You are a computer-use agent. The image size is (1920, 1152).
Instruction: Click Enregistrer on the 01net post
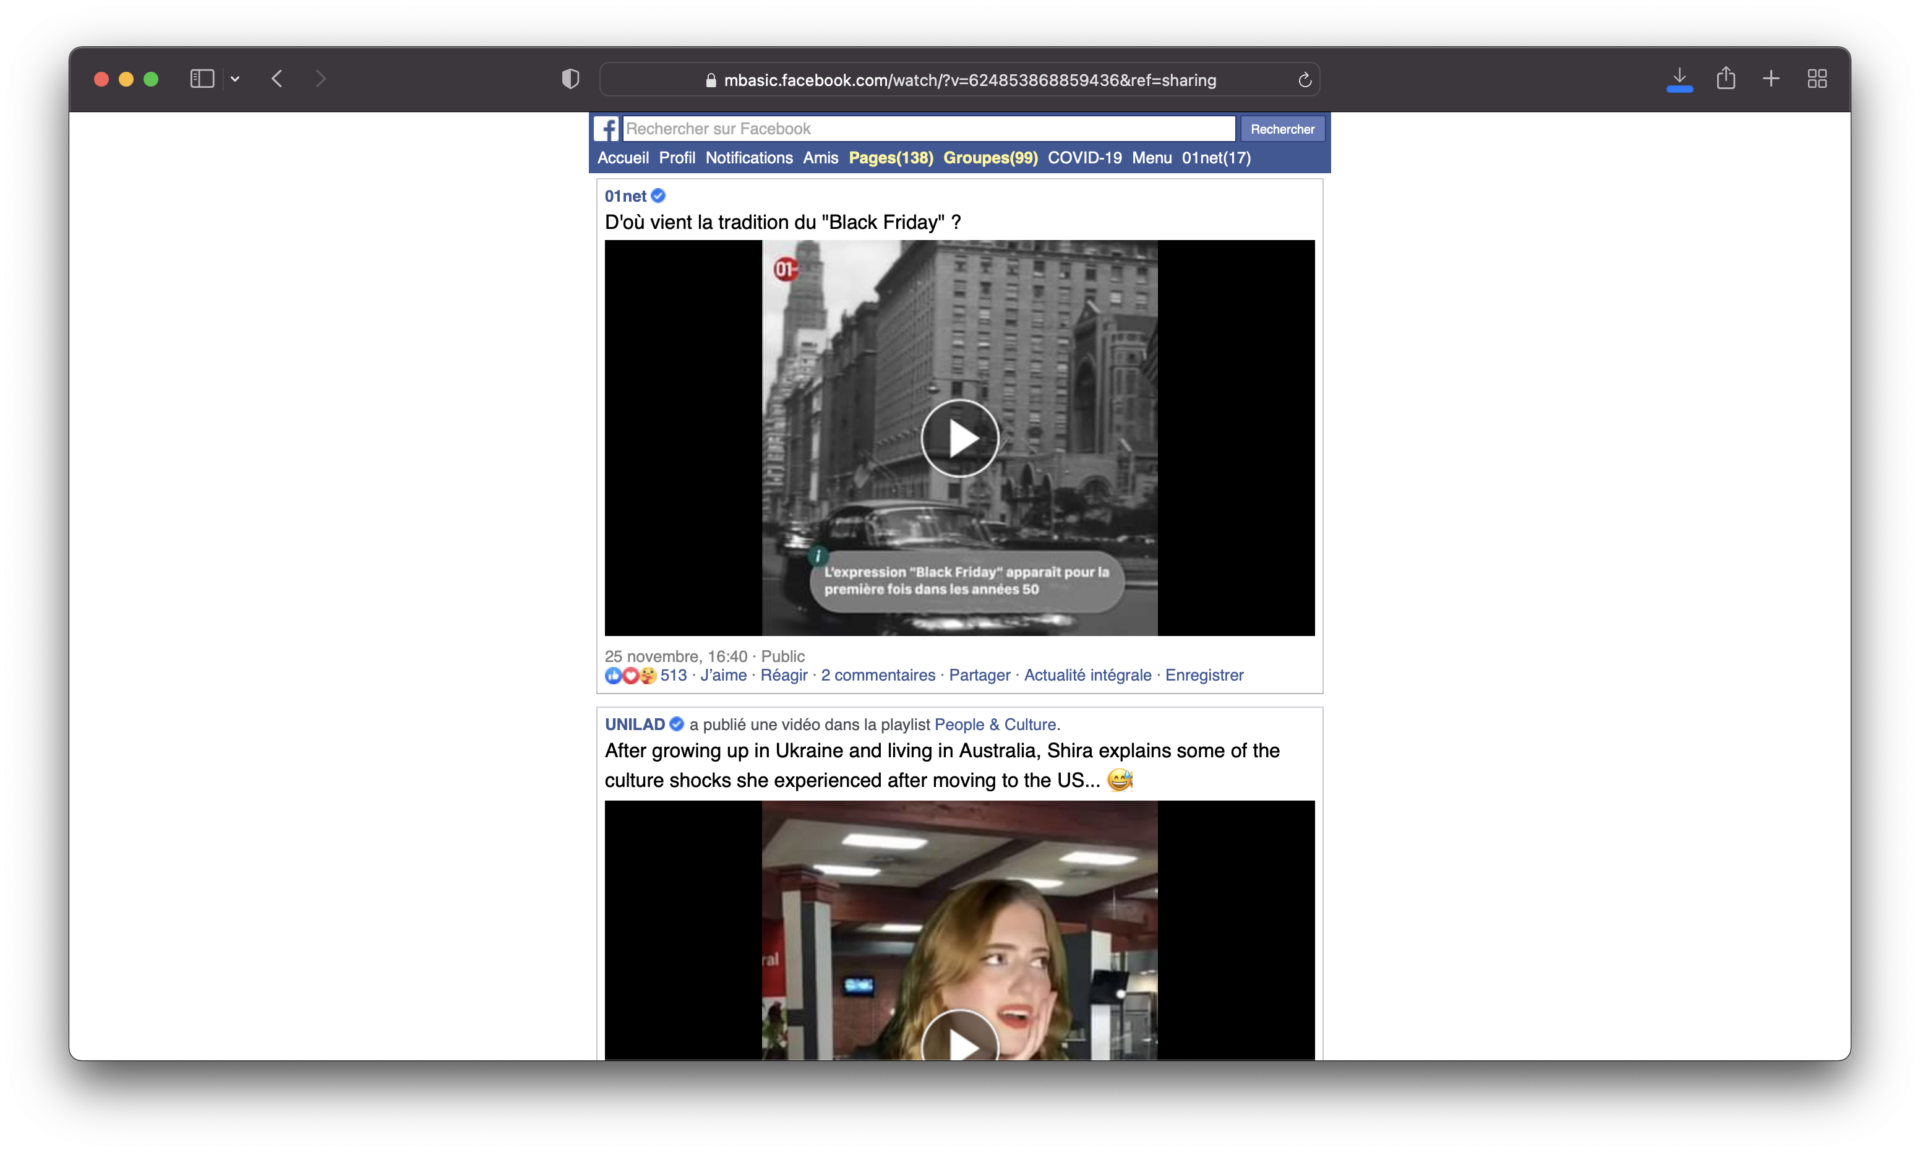(1204, 675)
